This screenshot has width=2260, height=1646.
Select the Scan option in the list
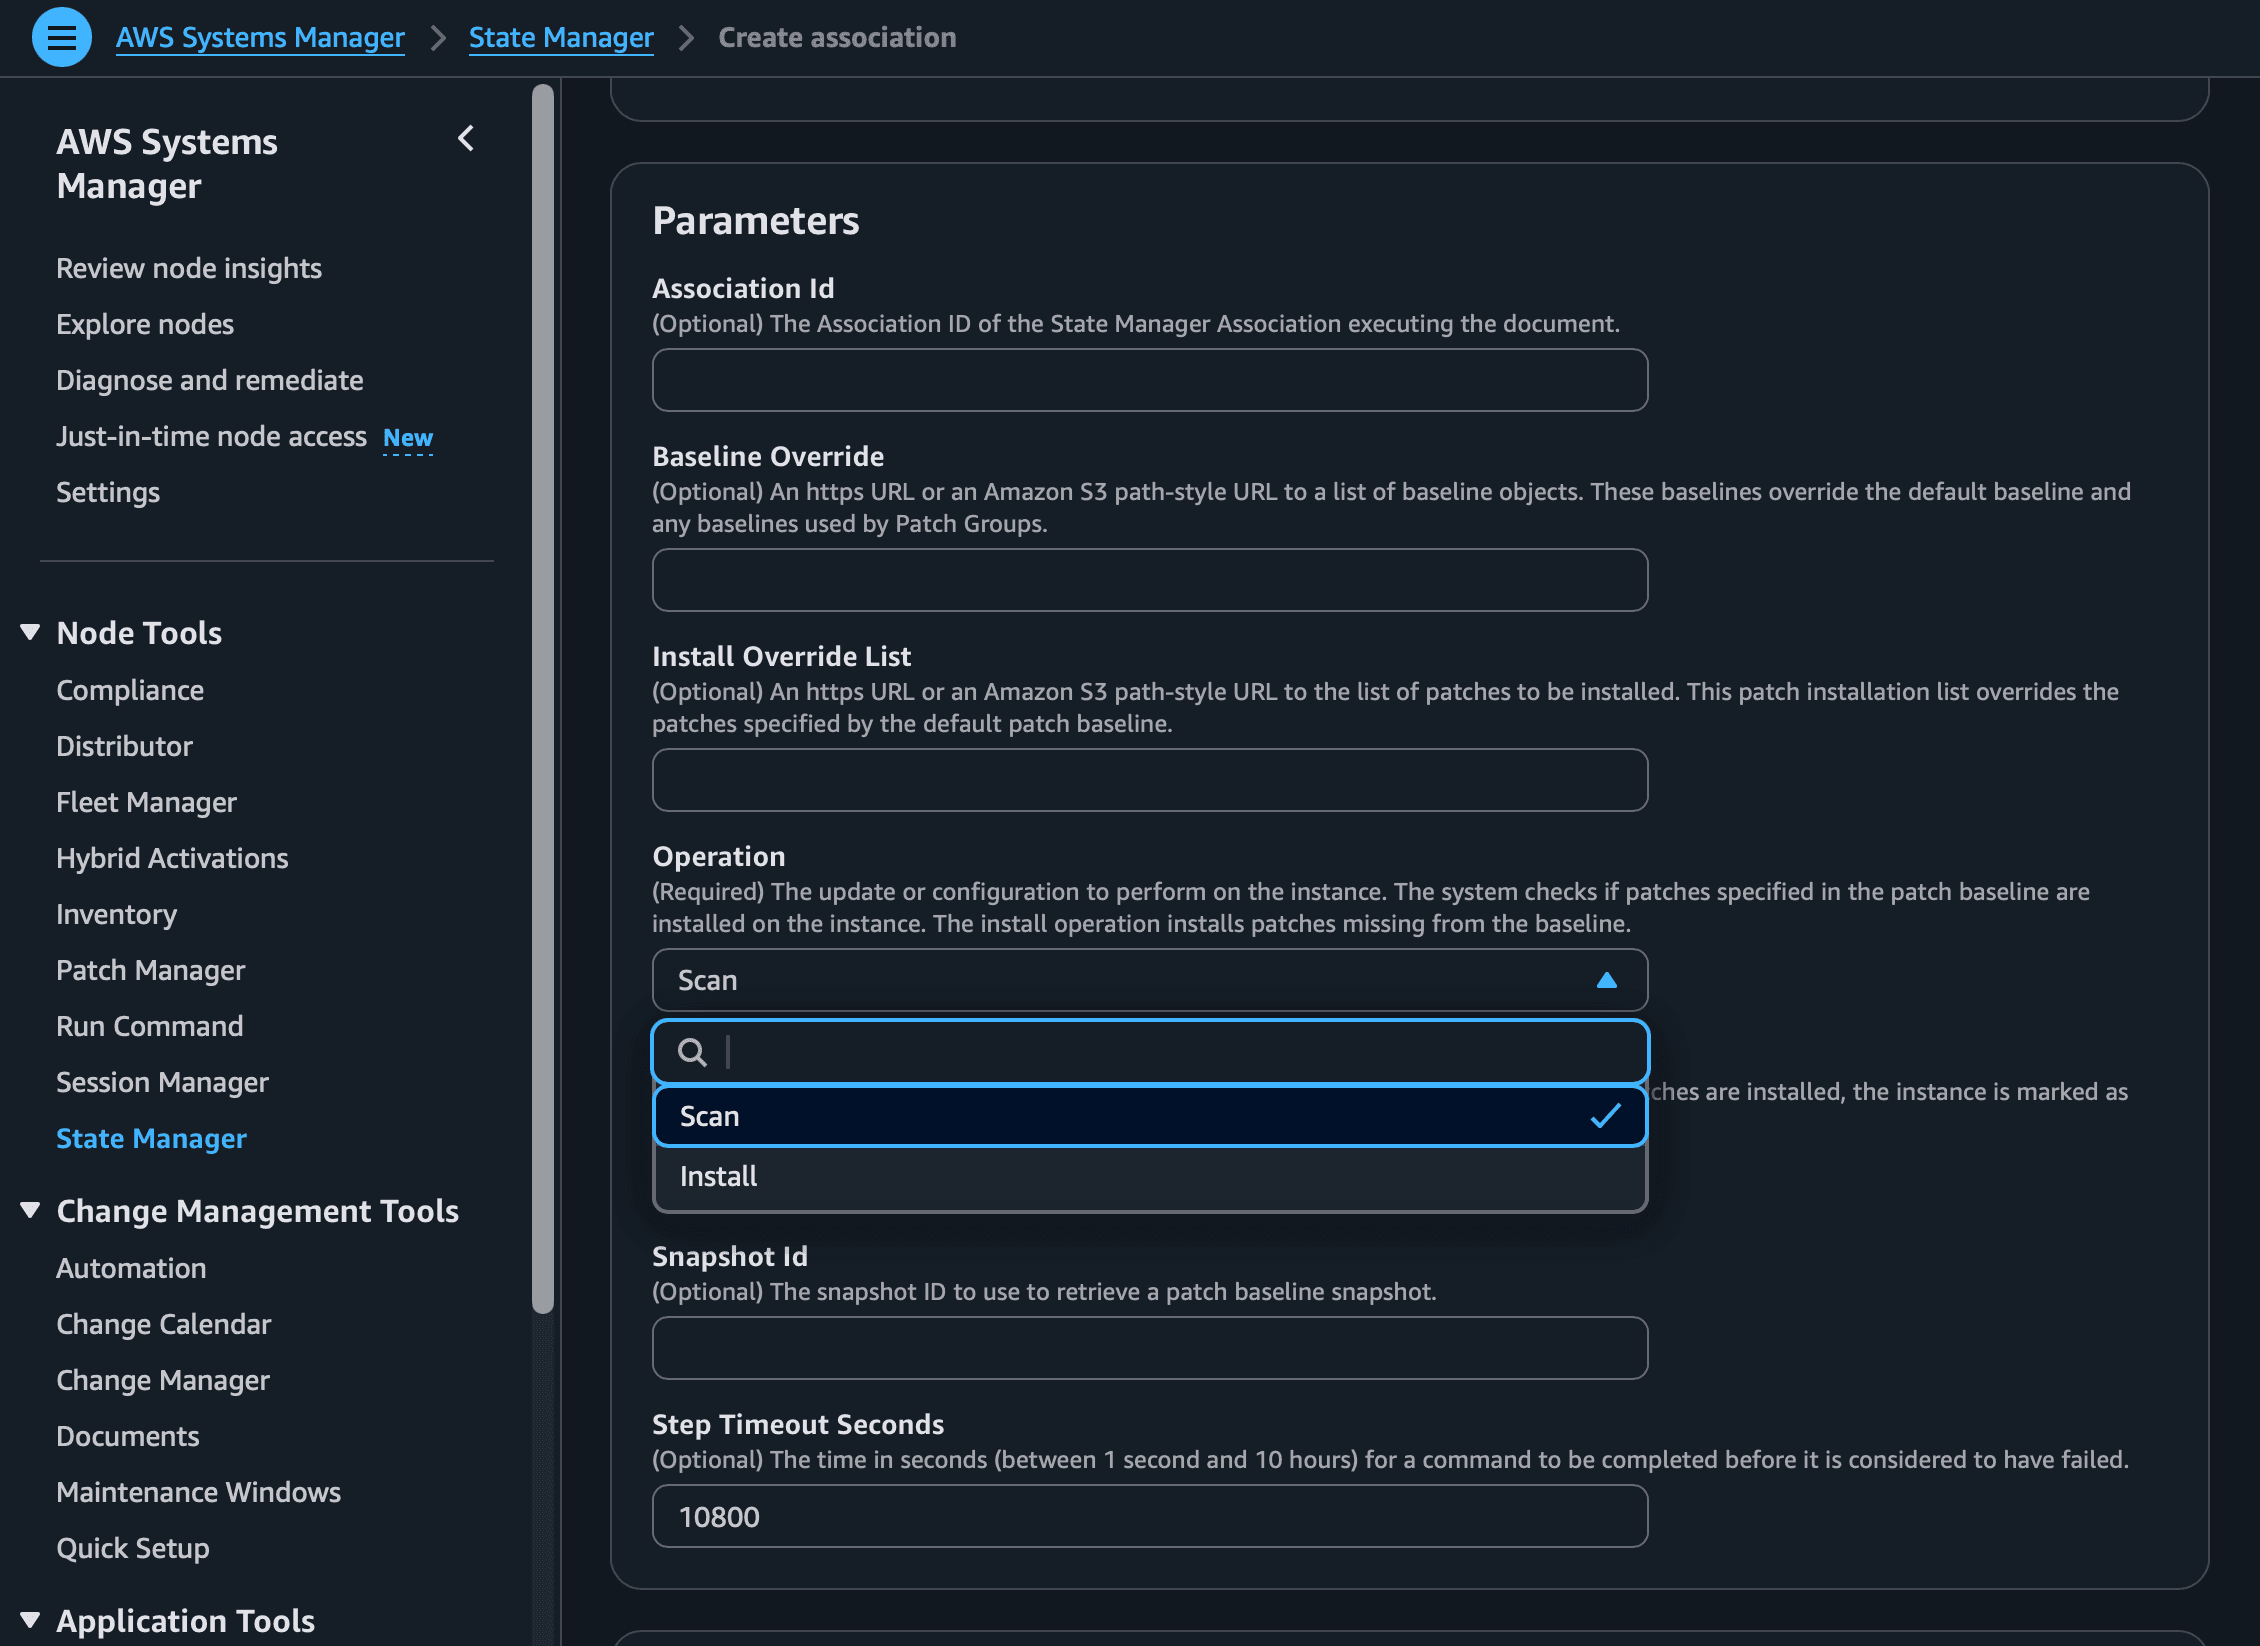(x=1150, y=1116)
